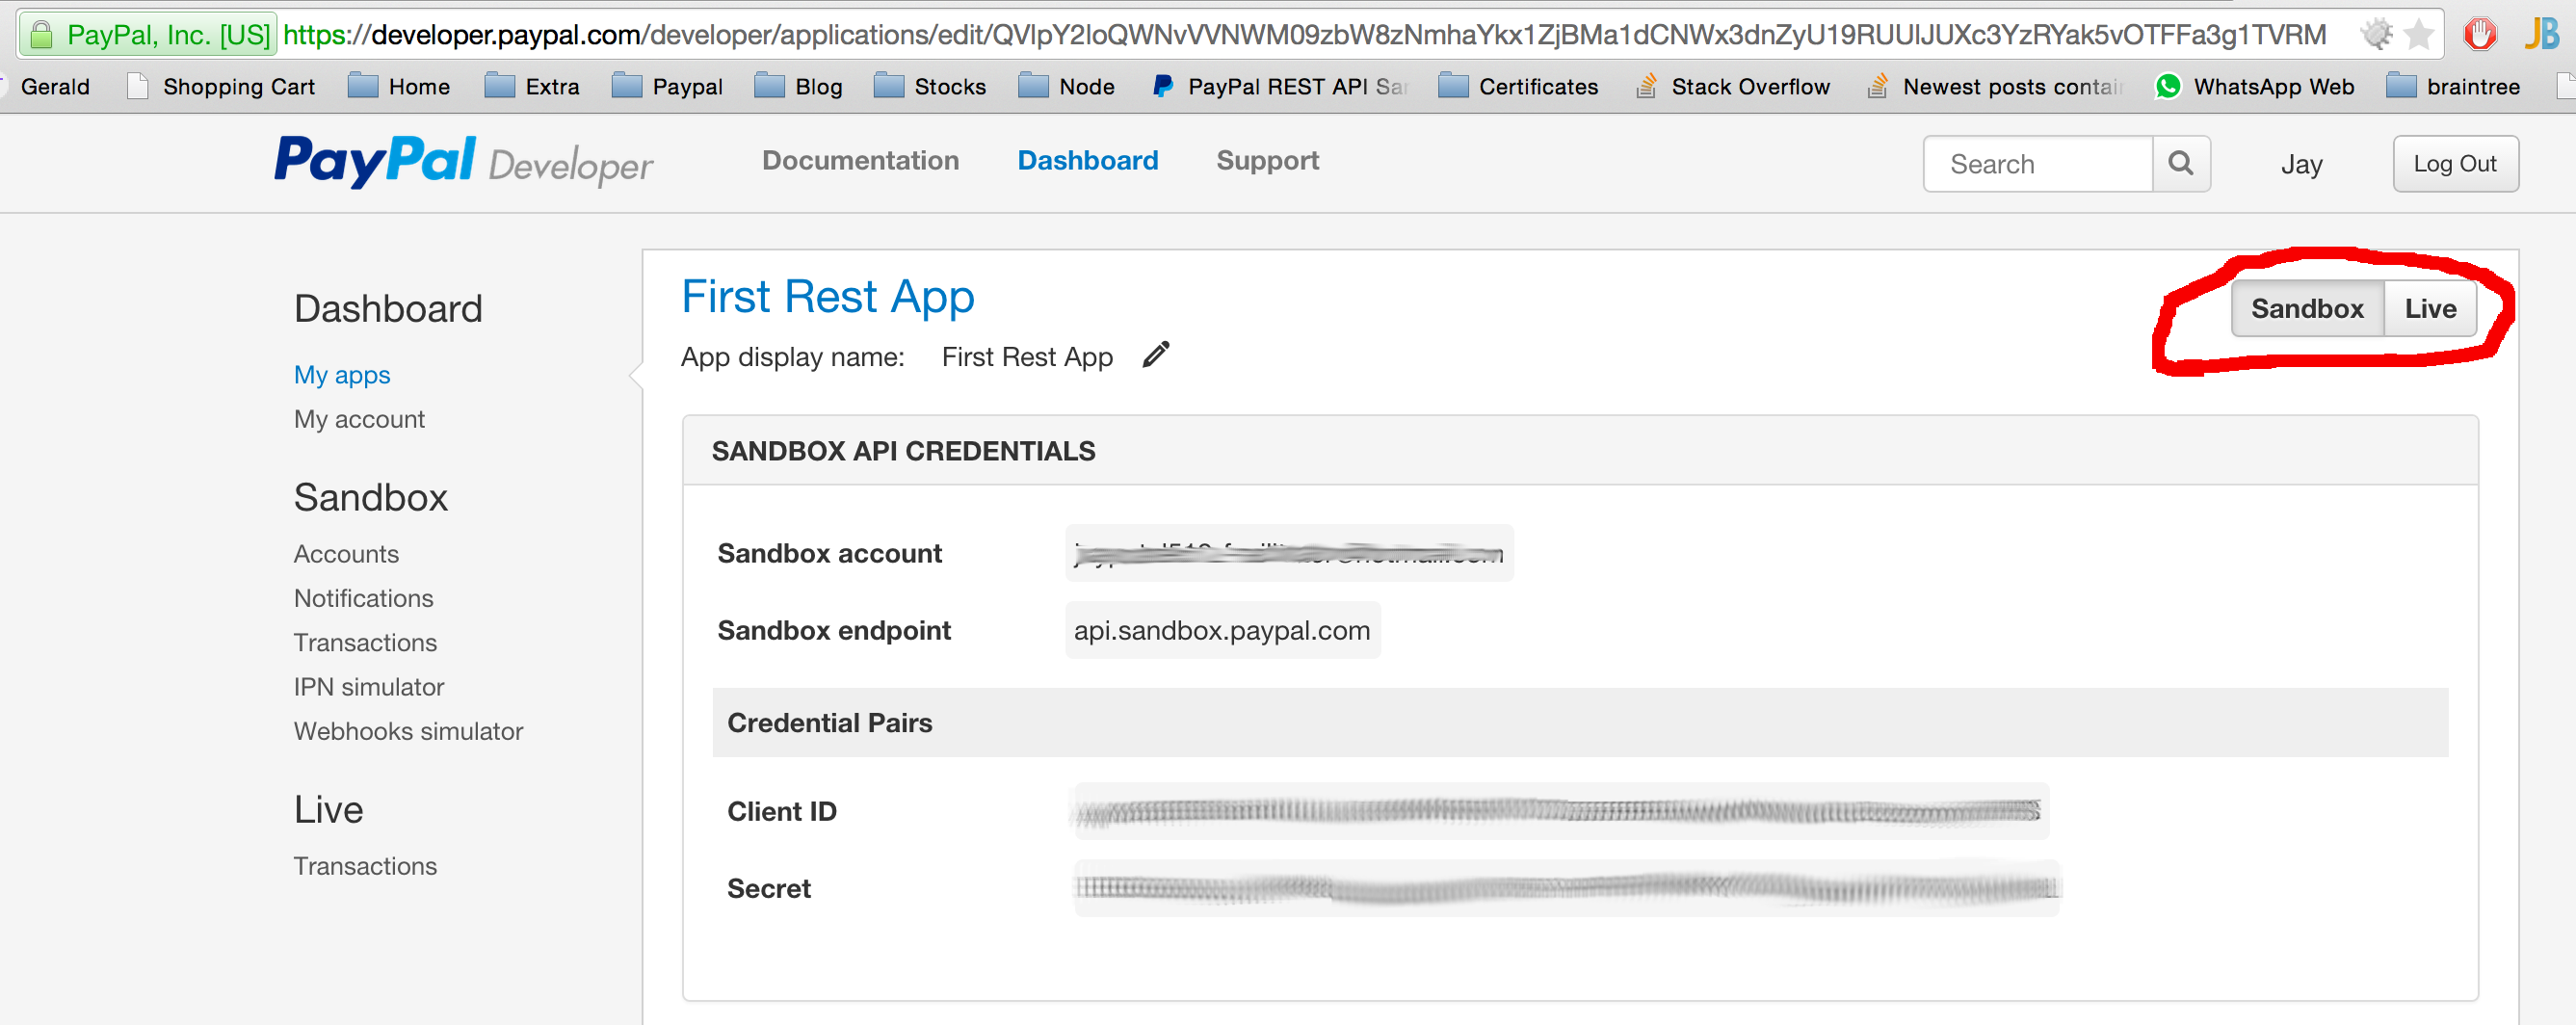The image size is (2576, 1025).
Task: Click the JB extension icon
Action: (2541, 35)
